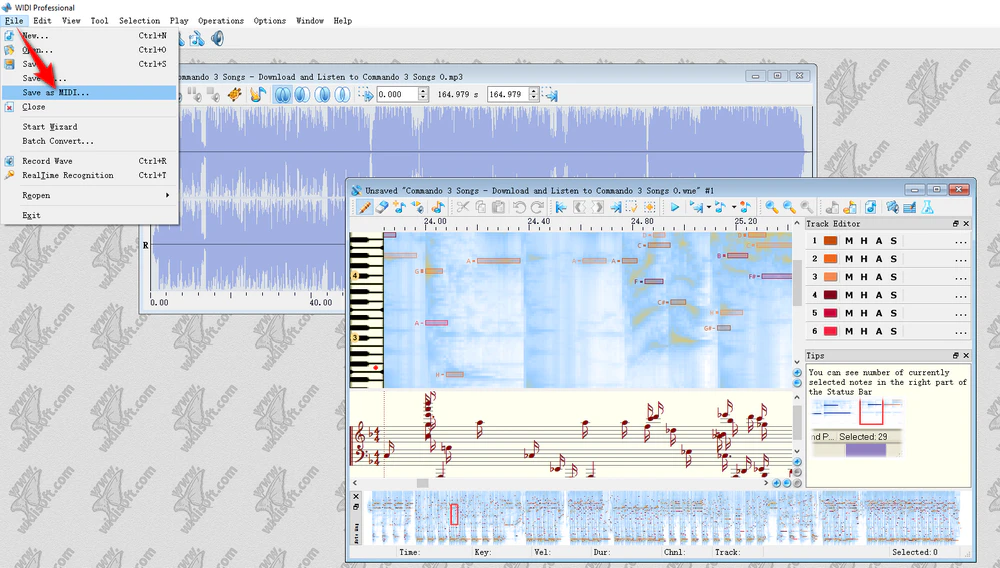Viewport: 1000px width, 568px height.
Task: Select the eraser tool
Action: [x=382, y=207]
